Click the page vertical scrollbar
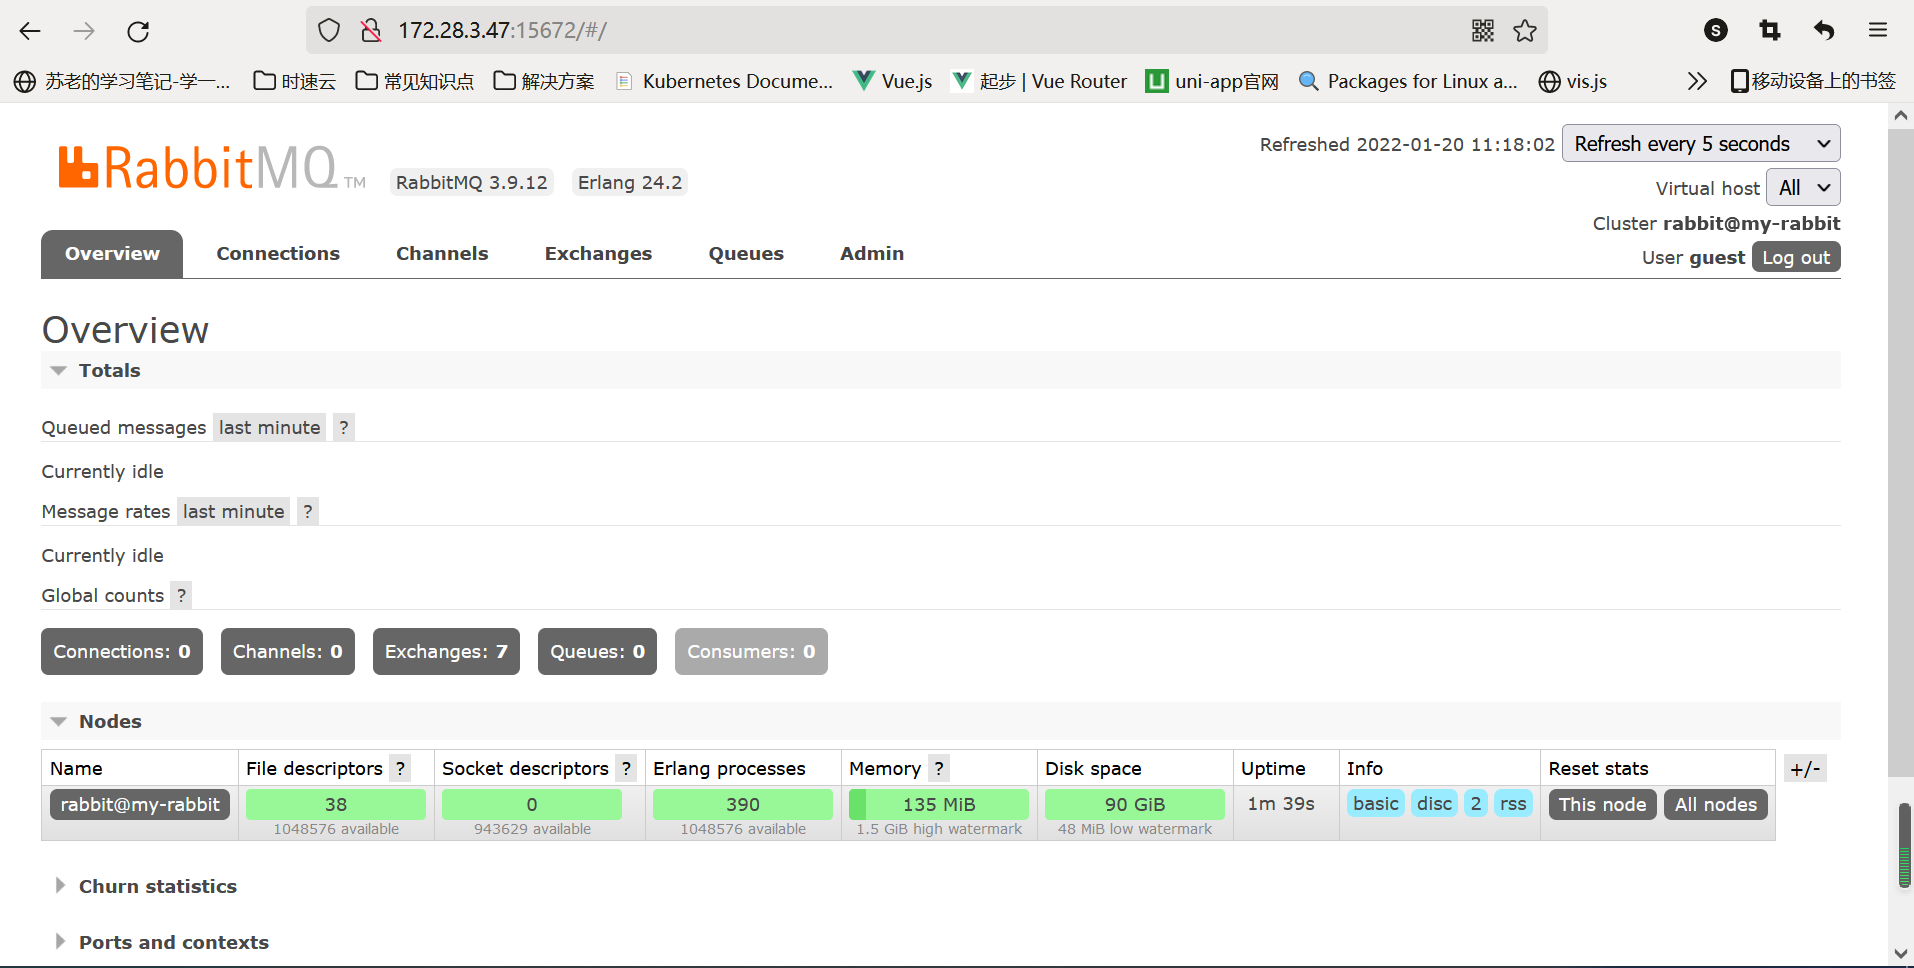Image resolution: width=1914 pixels, height=968 pixels. coord(1900,450)
